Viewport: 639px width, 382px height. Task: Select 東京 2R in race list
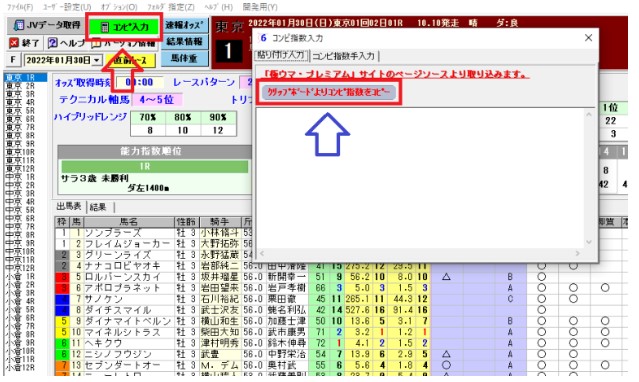coord(20,86)
